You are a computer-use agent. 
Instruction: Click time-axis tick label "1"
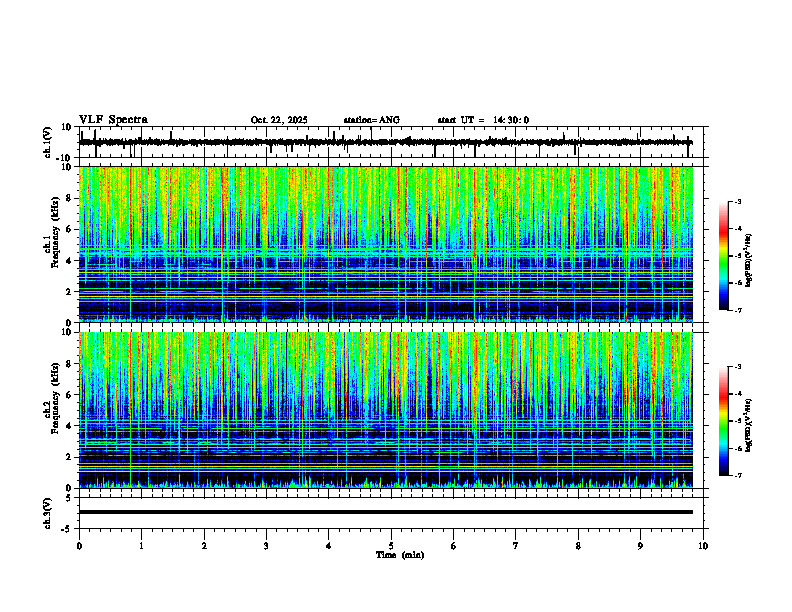coord(141,546)
